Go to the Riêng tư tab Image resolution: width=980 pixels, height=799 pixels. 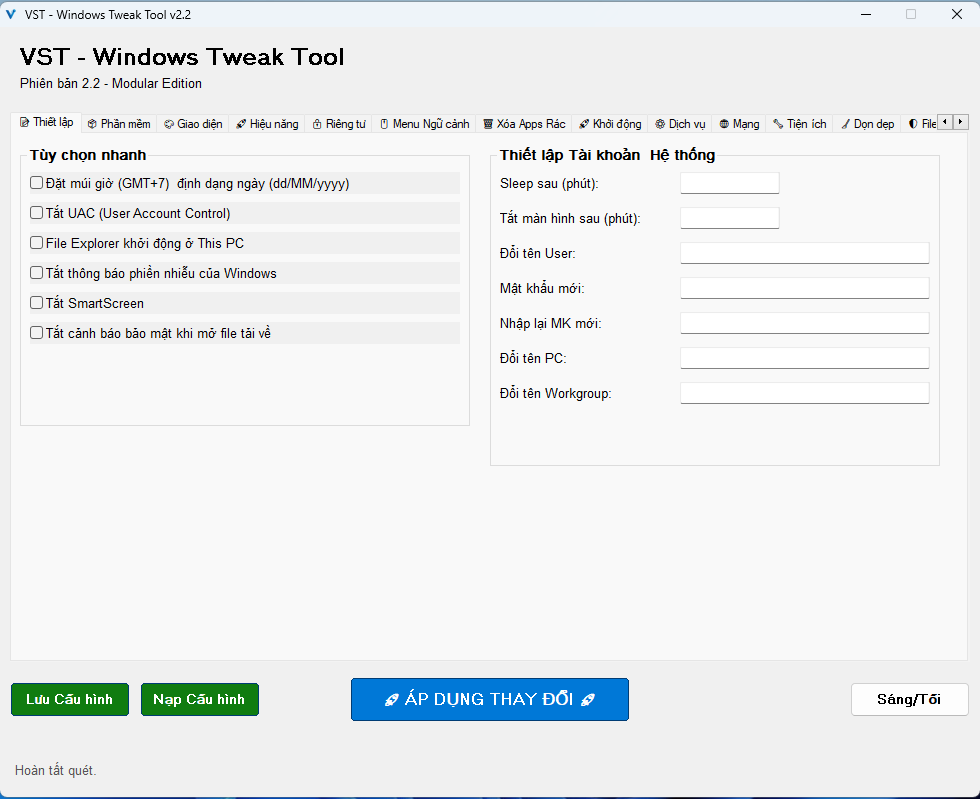tap(339, 124)
